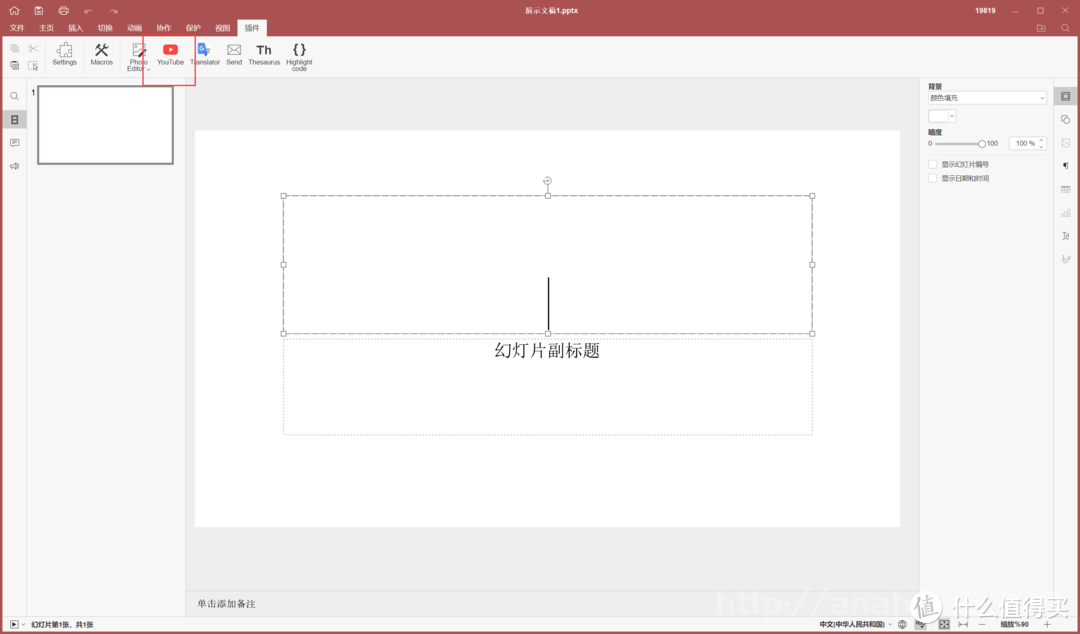
Task: Switch to the 协作 tab
Action: (163, 28)
